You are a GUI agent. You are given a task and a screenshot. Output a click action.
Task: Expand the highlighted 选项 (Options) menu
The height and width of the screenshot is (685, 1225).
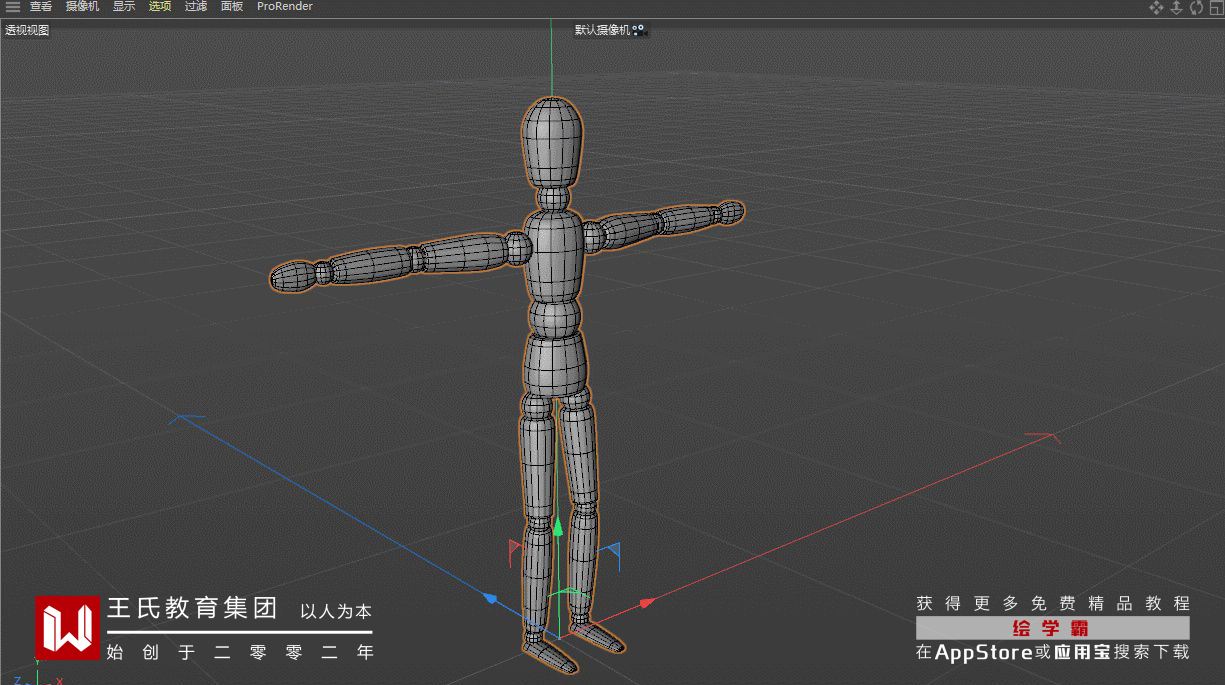tap(160, 7)
